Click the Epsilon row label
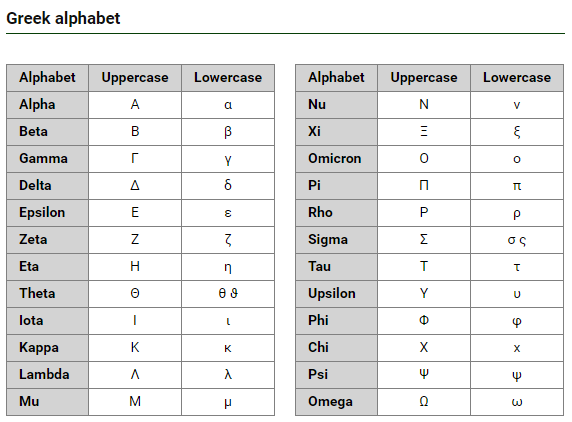572x422 pixels. (x=42, y=213)
